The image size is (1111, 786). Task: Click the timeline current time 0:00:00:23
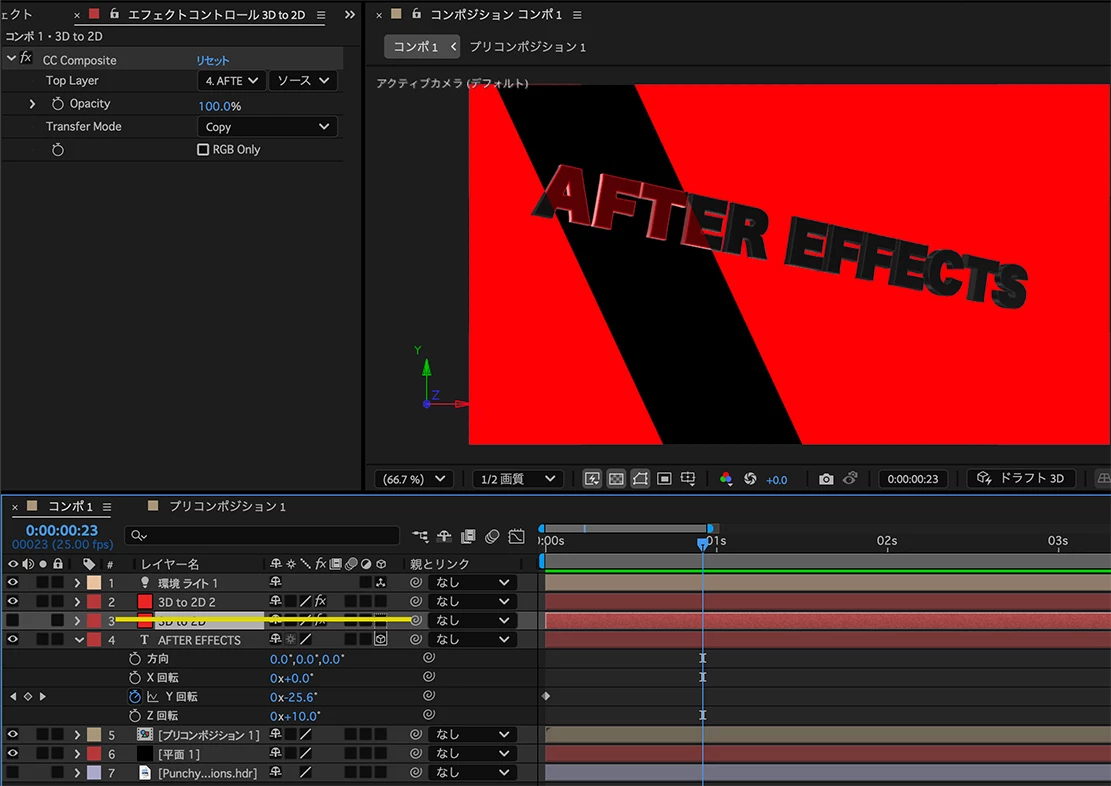(62, 530)
